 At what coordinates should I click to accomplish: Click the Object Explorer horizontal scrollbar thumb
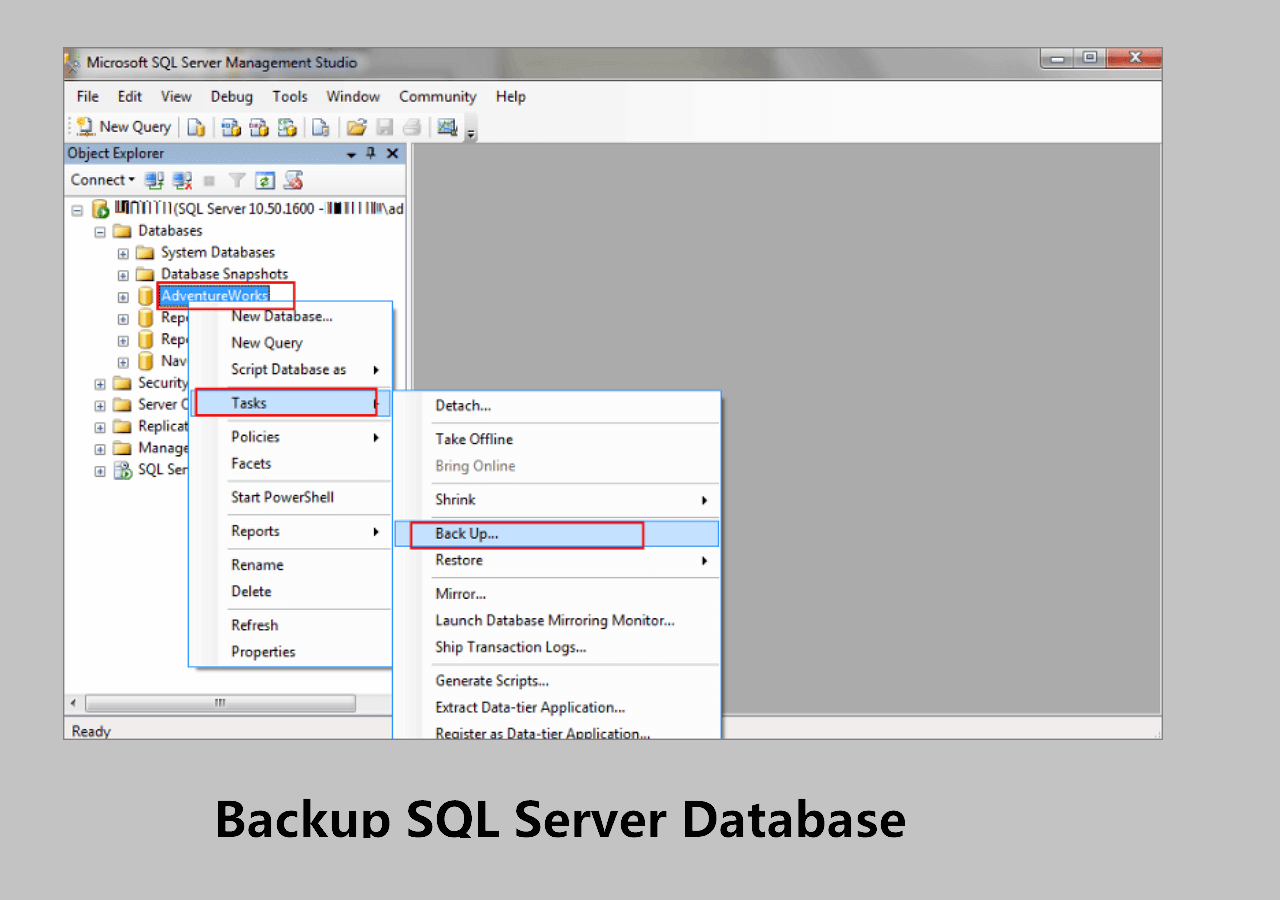point(220,703)
